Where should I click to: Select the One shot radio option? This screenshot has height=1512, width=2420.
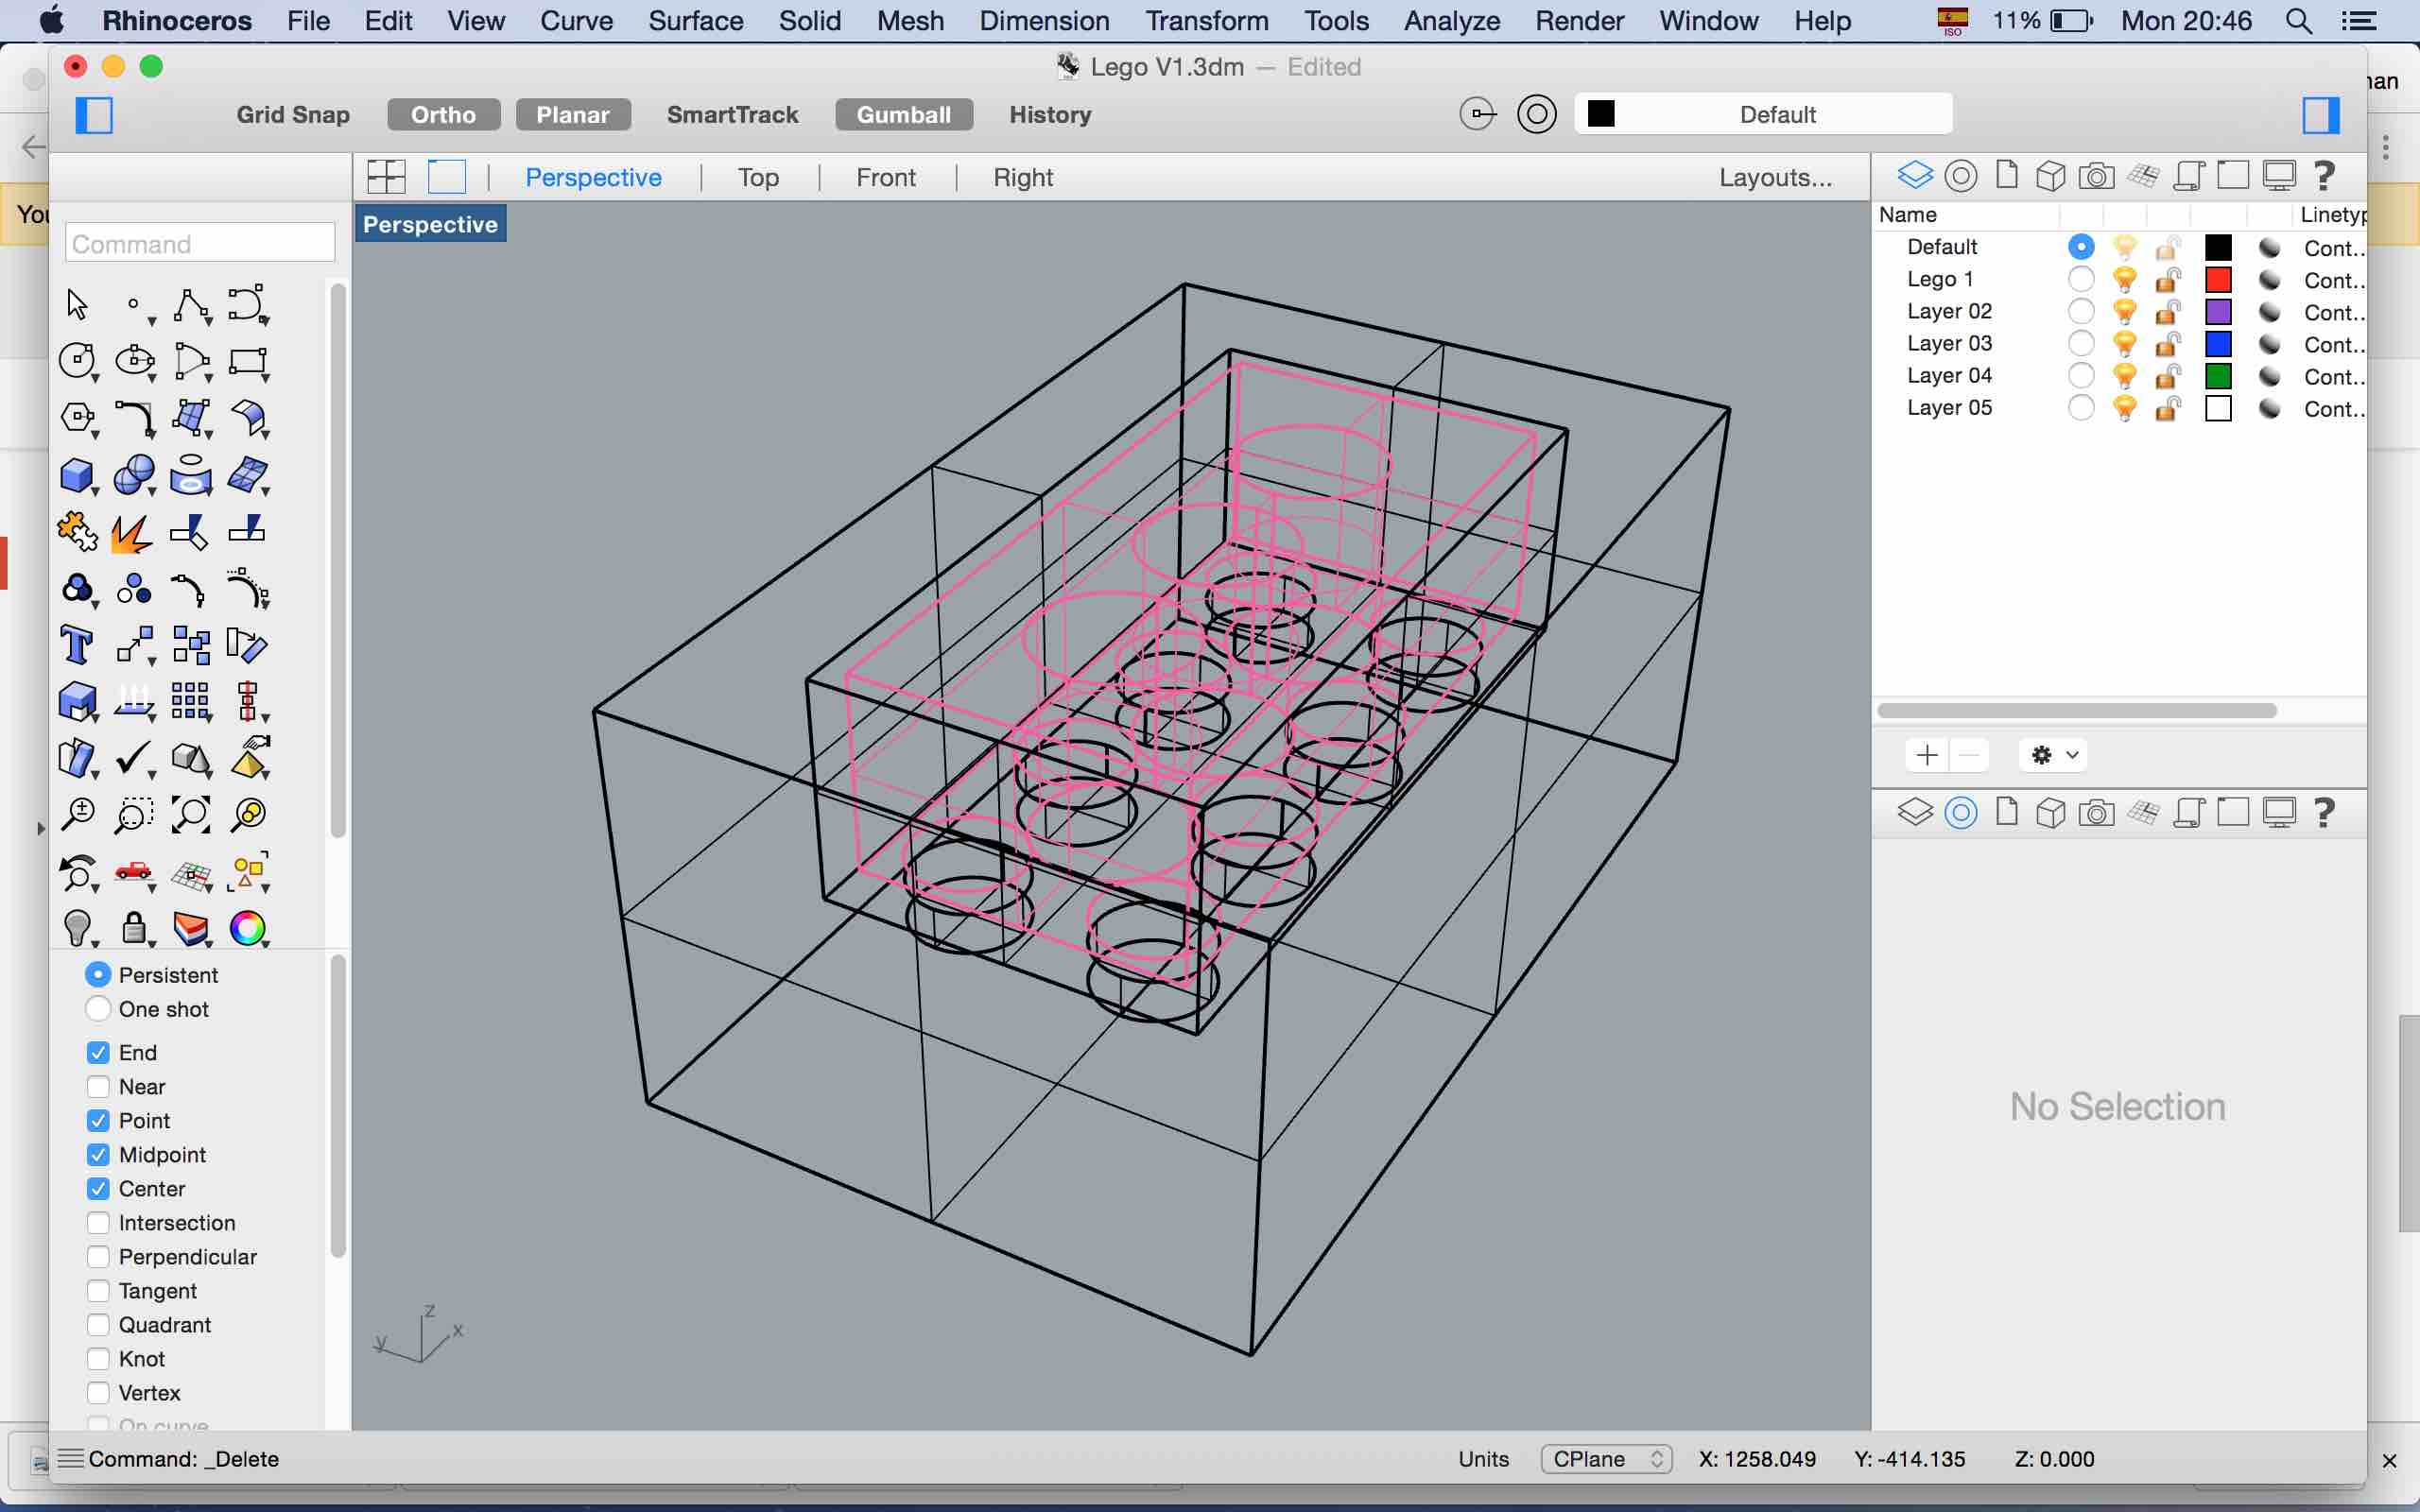(98, 1009)
